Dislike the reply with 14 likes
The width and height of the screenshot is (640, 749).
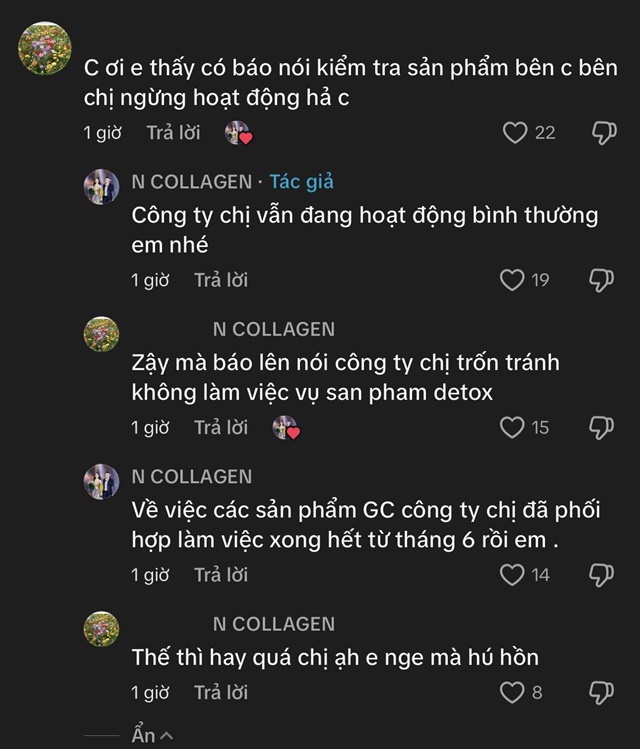click(x=601, y=575)
